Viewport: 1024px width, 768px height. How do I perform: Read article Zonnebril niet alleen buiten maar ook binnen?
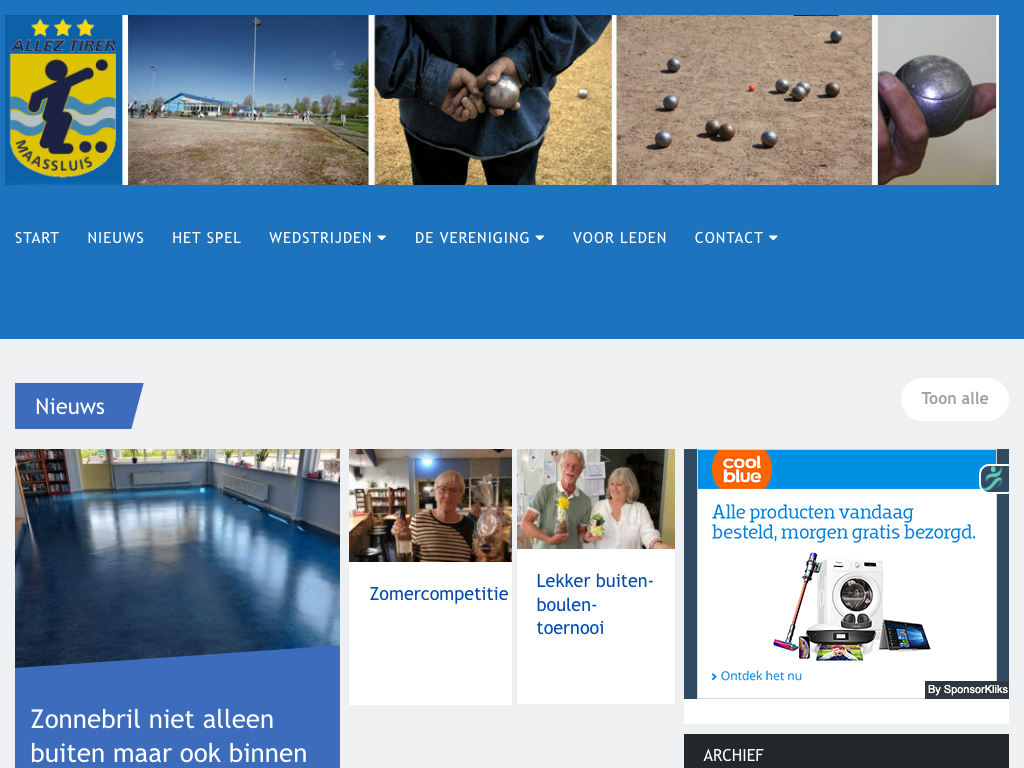click(x=168, y=735)
